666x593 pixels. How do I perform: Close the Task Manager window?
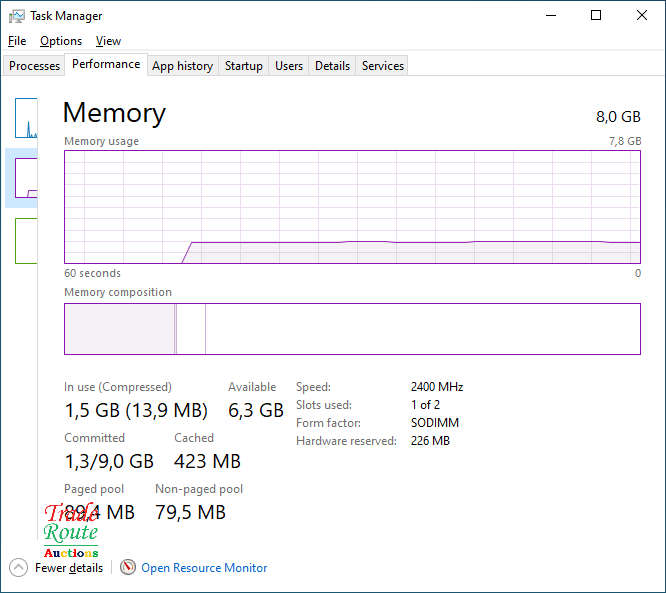pos(642,16)
